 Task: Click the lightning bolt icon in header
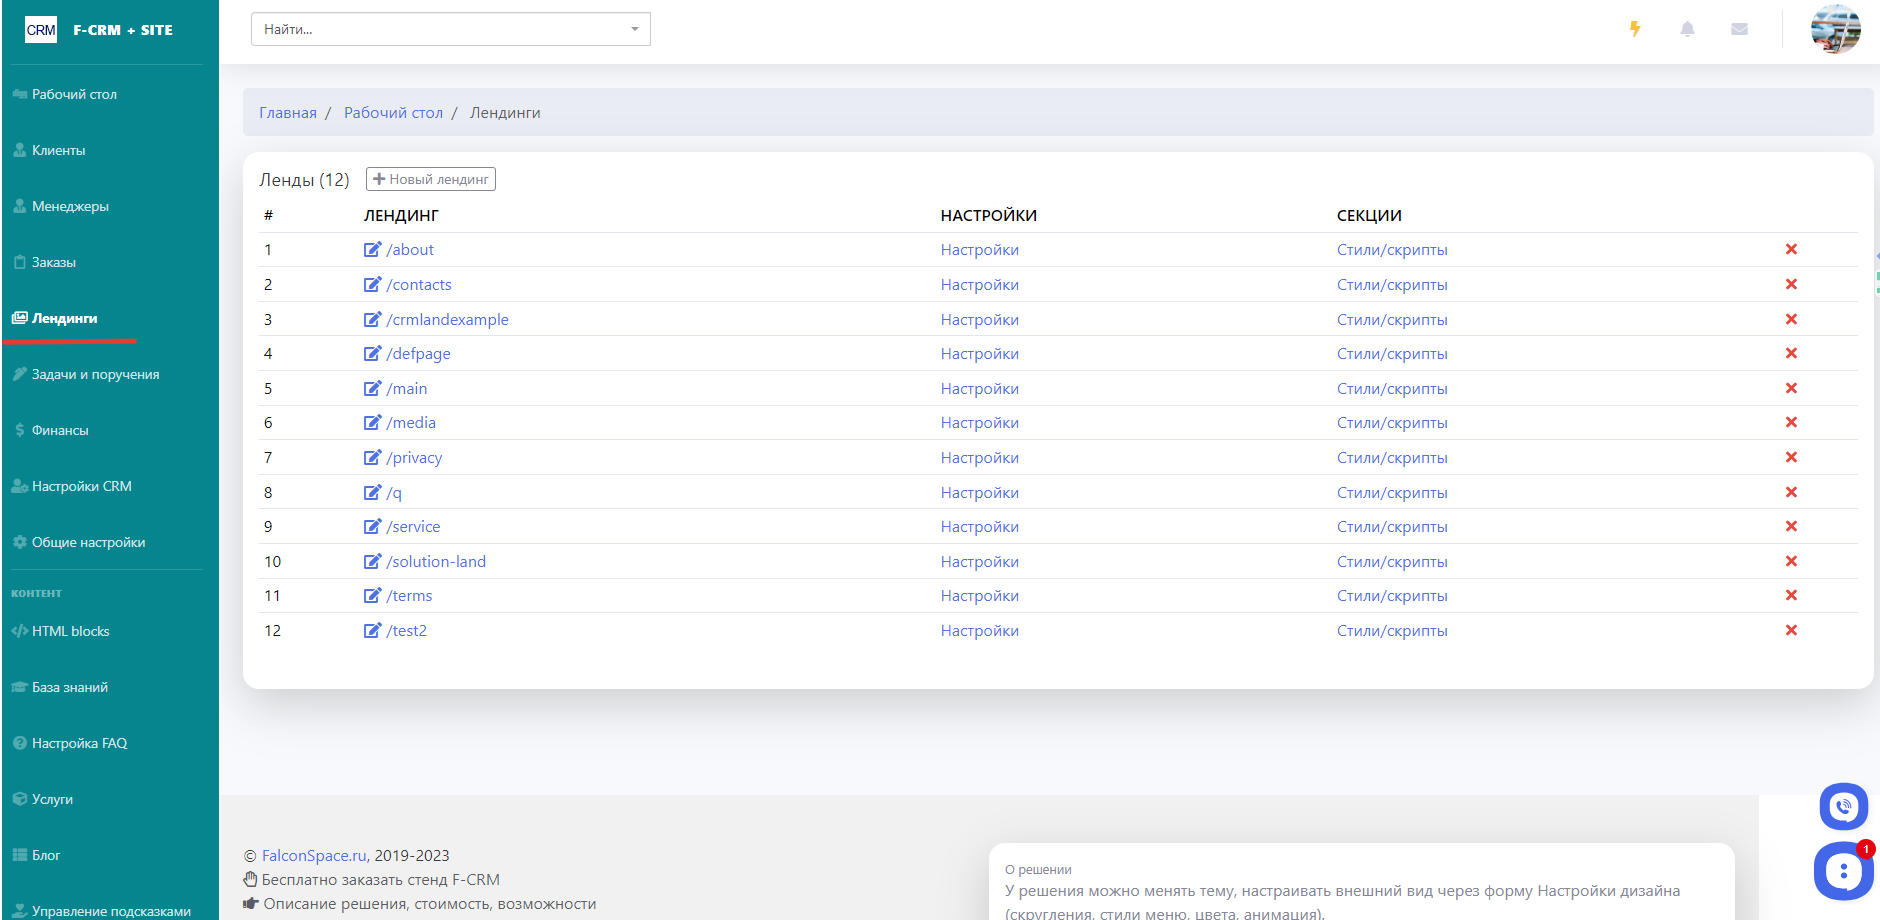tap(1635, 29)
